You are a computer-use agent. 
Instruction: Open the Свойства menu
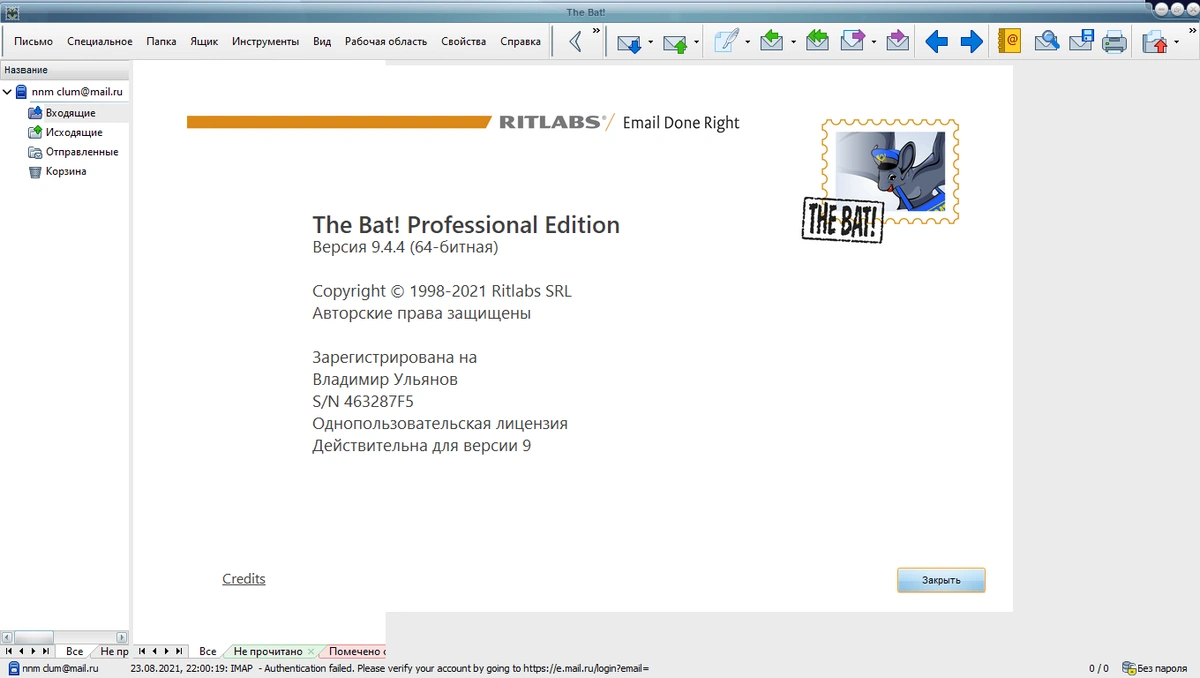tap(463, 42)
